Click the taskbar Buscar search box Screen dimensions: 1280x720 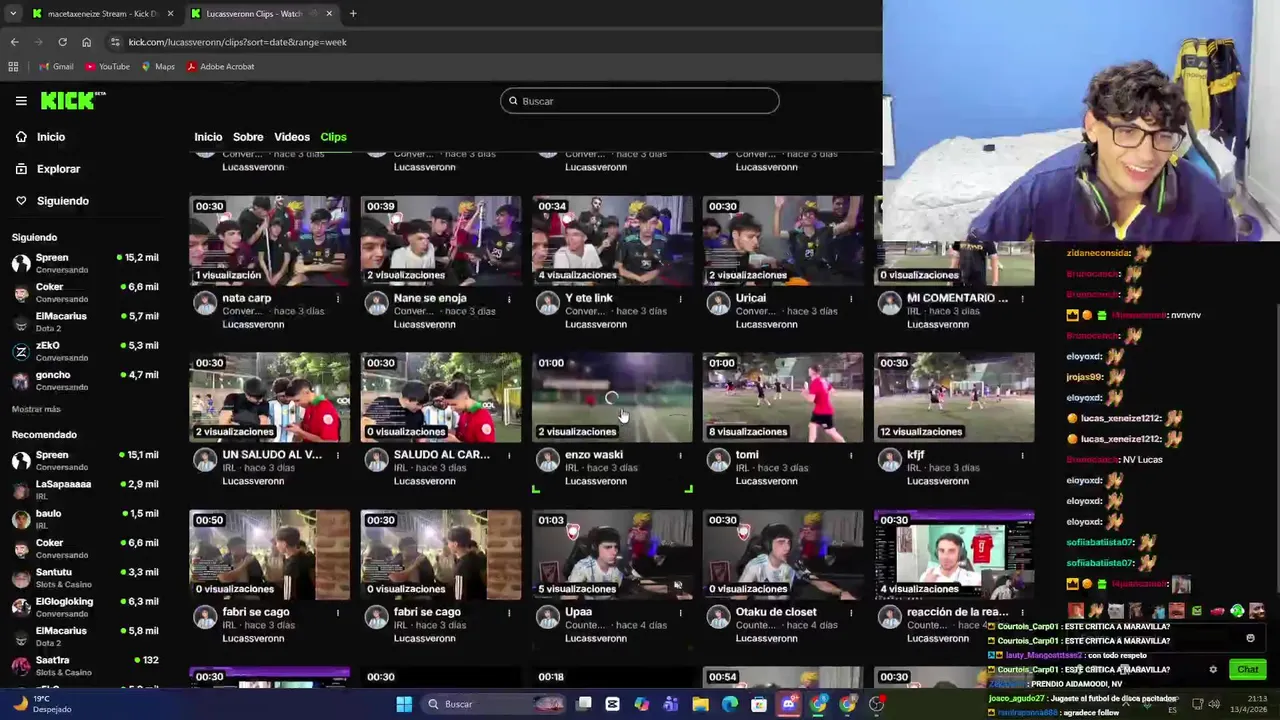point(493,704)
